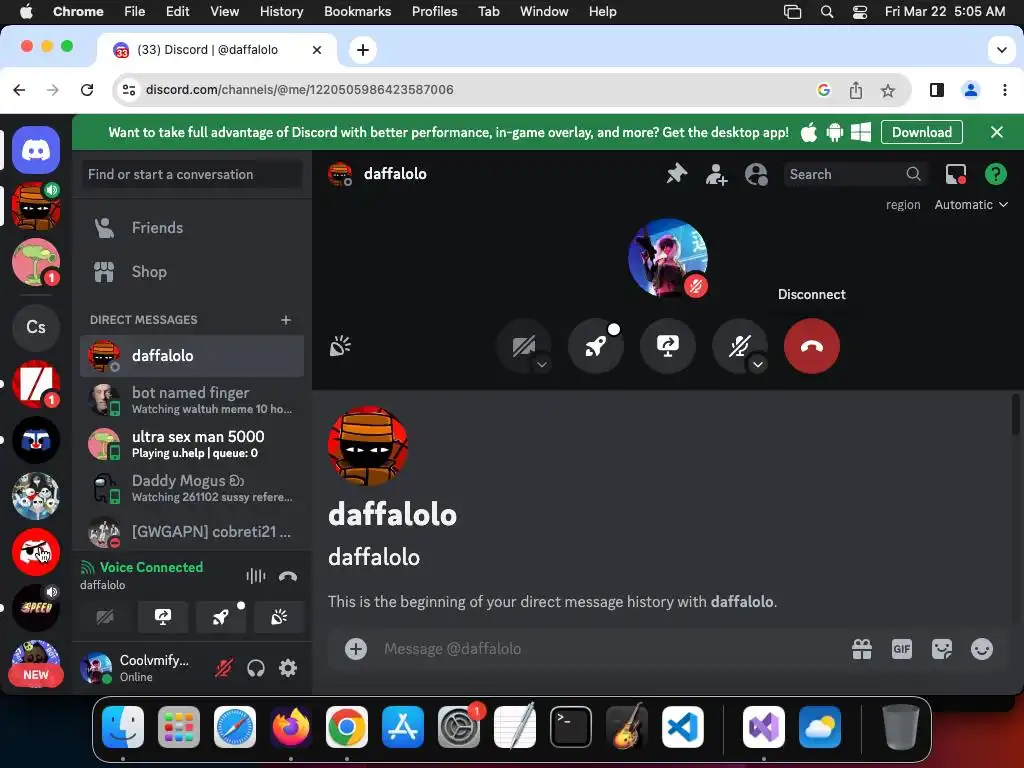Screen dimensions: 1024x768
Task: Disconnect via voice panel hang-up icon
Action: [x=288, y=576]
